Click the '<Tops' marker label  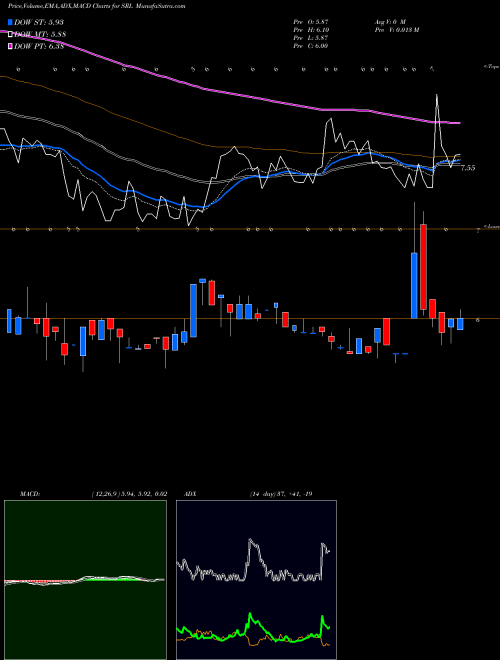(x=491, y=67)
